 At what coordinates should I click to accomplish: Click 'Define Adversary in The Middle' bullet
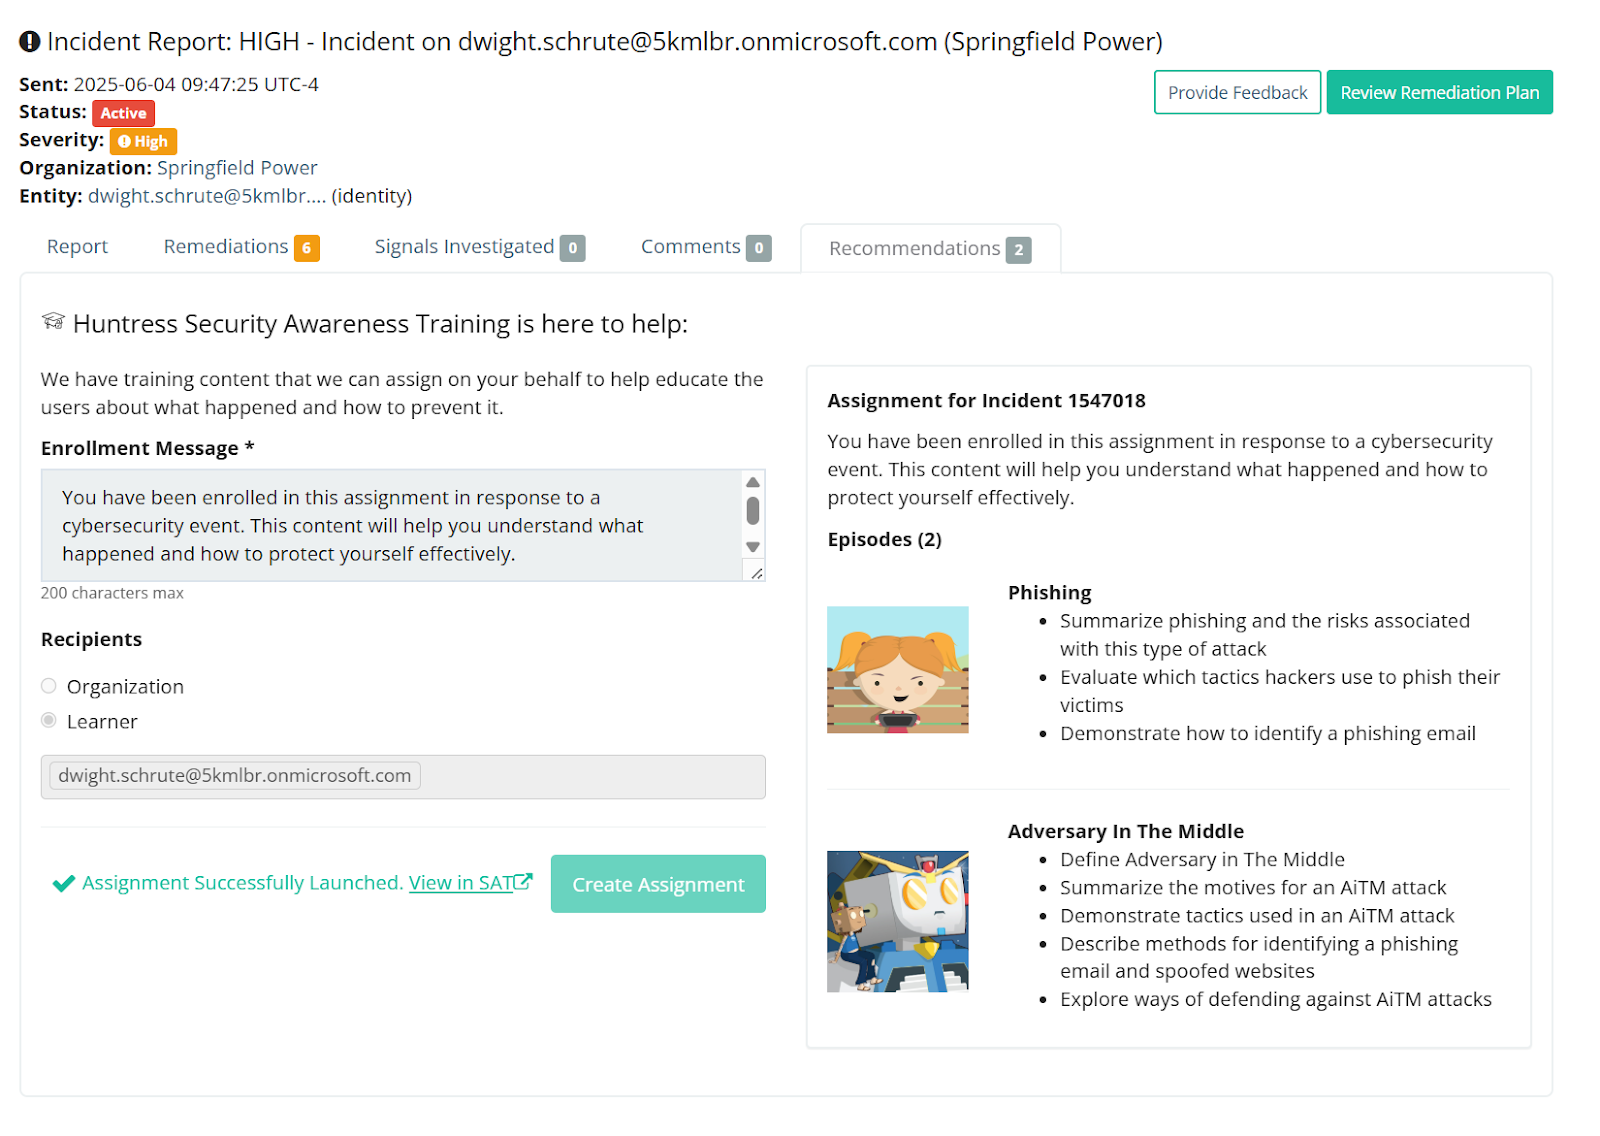1202,860
